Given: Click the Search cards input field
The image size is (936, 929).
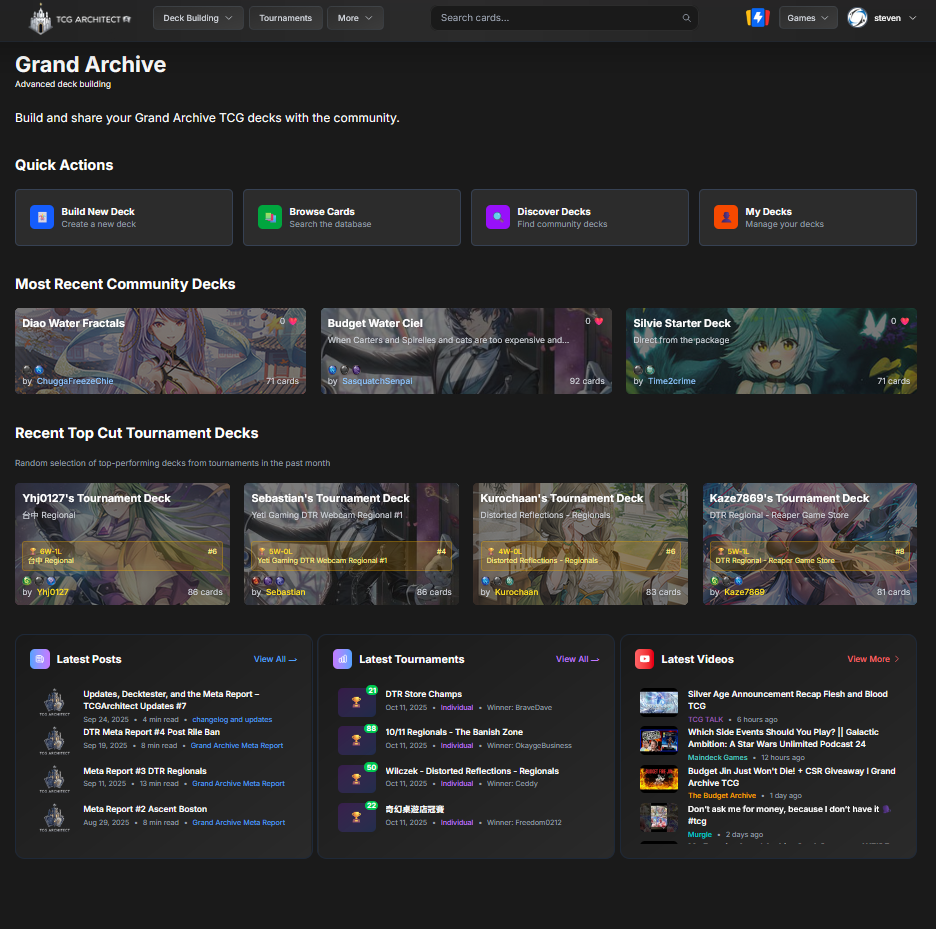Looking at the screenshot, I should [x=555, y=18].
